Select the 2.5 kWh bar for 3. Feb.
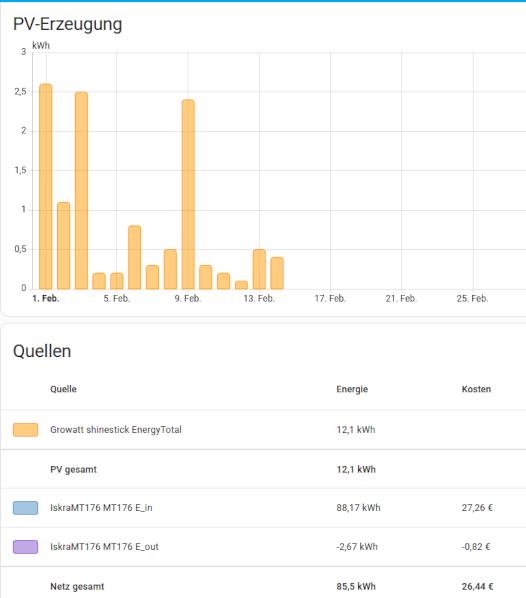 pos(81,190)
